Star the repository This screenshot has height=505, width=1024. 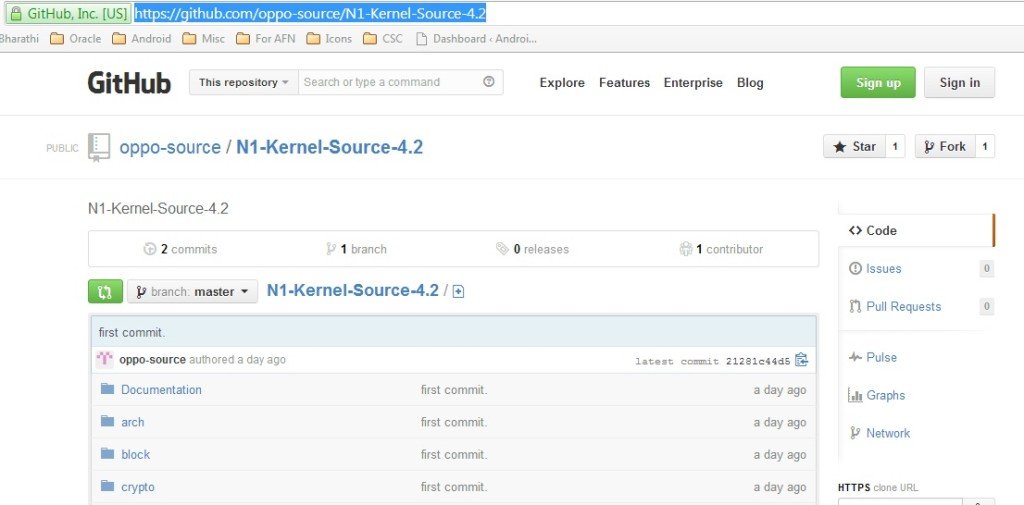[x=854, y=146]
